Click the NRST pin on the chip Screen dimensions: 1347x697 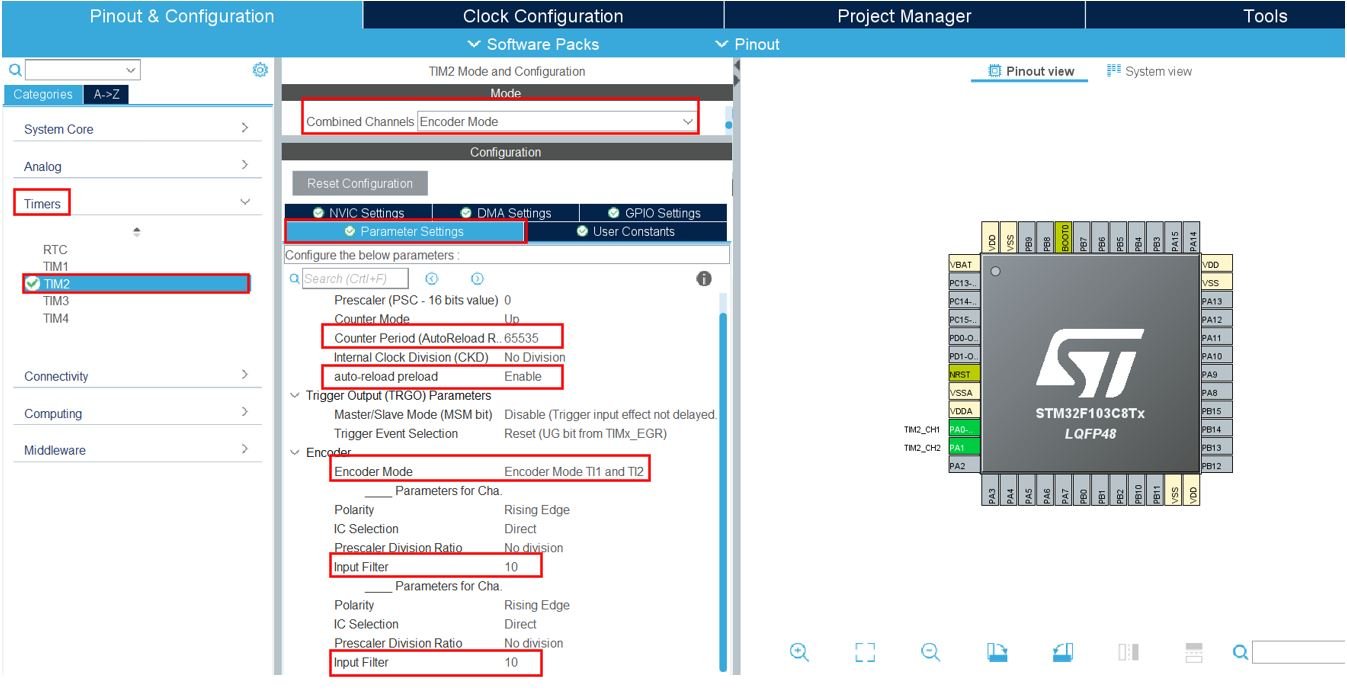point(964,374)
